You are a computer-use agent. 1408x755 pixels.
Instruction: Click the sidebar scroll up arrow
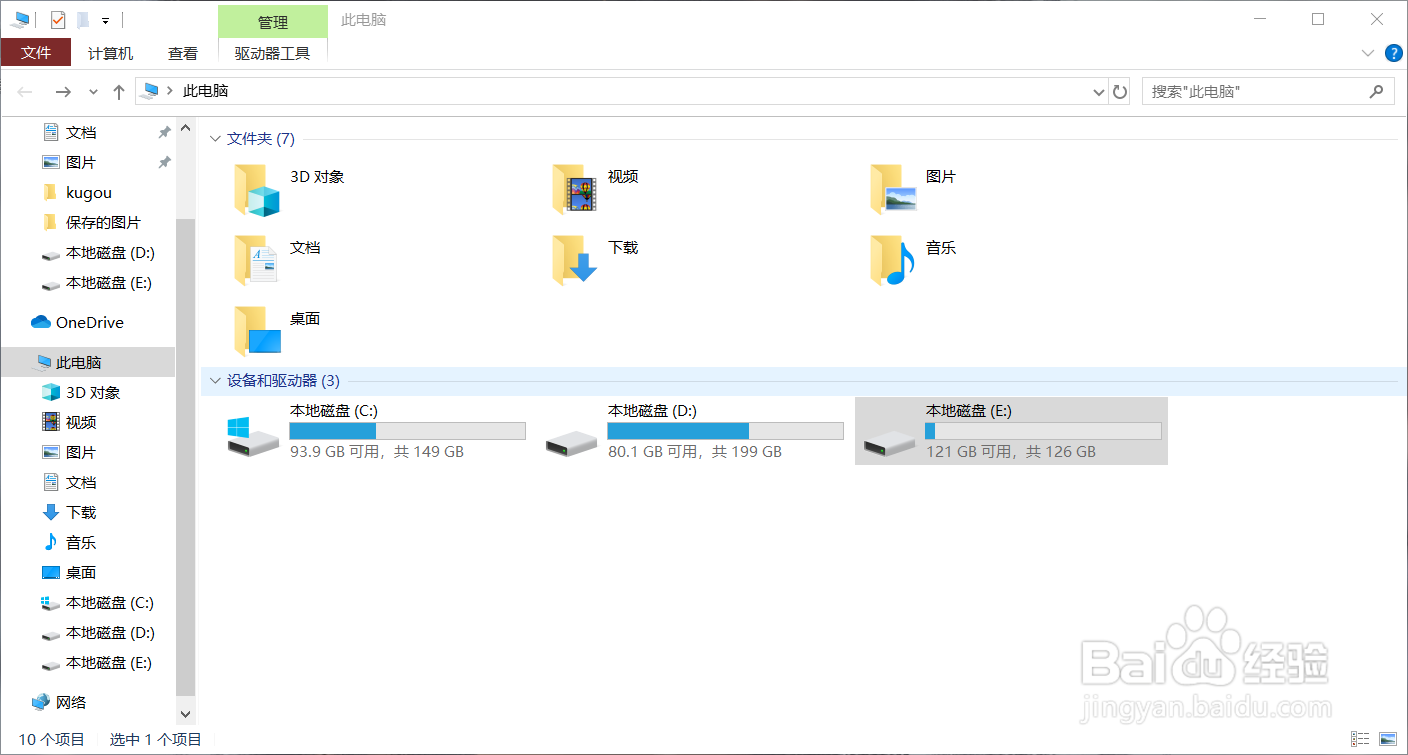(185, 129)
